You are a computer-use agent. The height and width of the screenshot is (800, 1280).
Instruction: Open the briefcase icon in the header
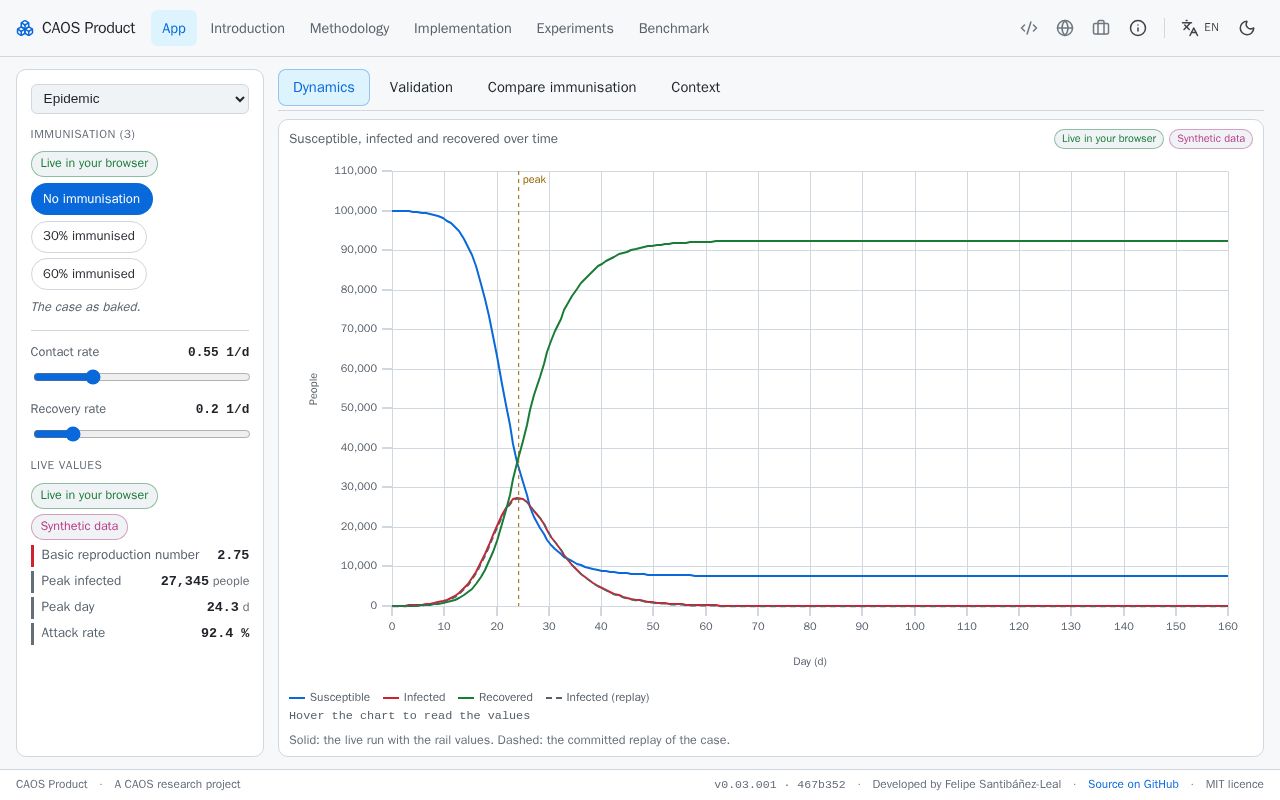(1101, 28)
